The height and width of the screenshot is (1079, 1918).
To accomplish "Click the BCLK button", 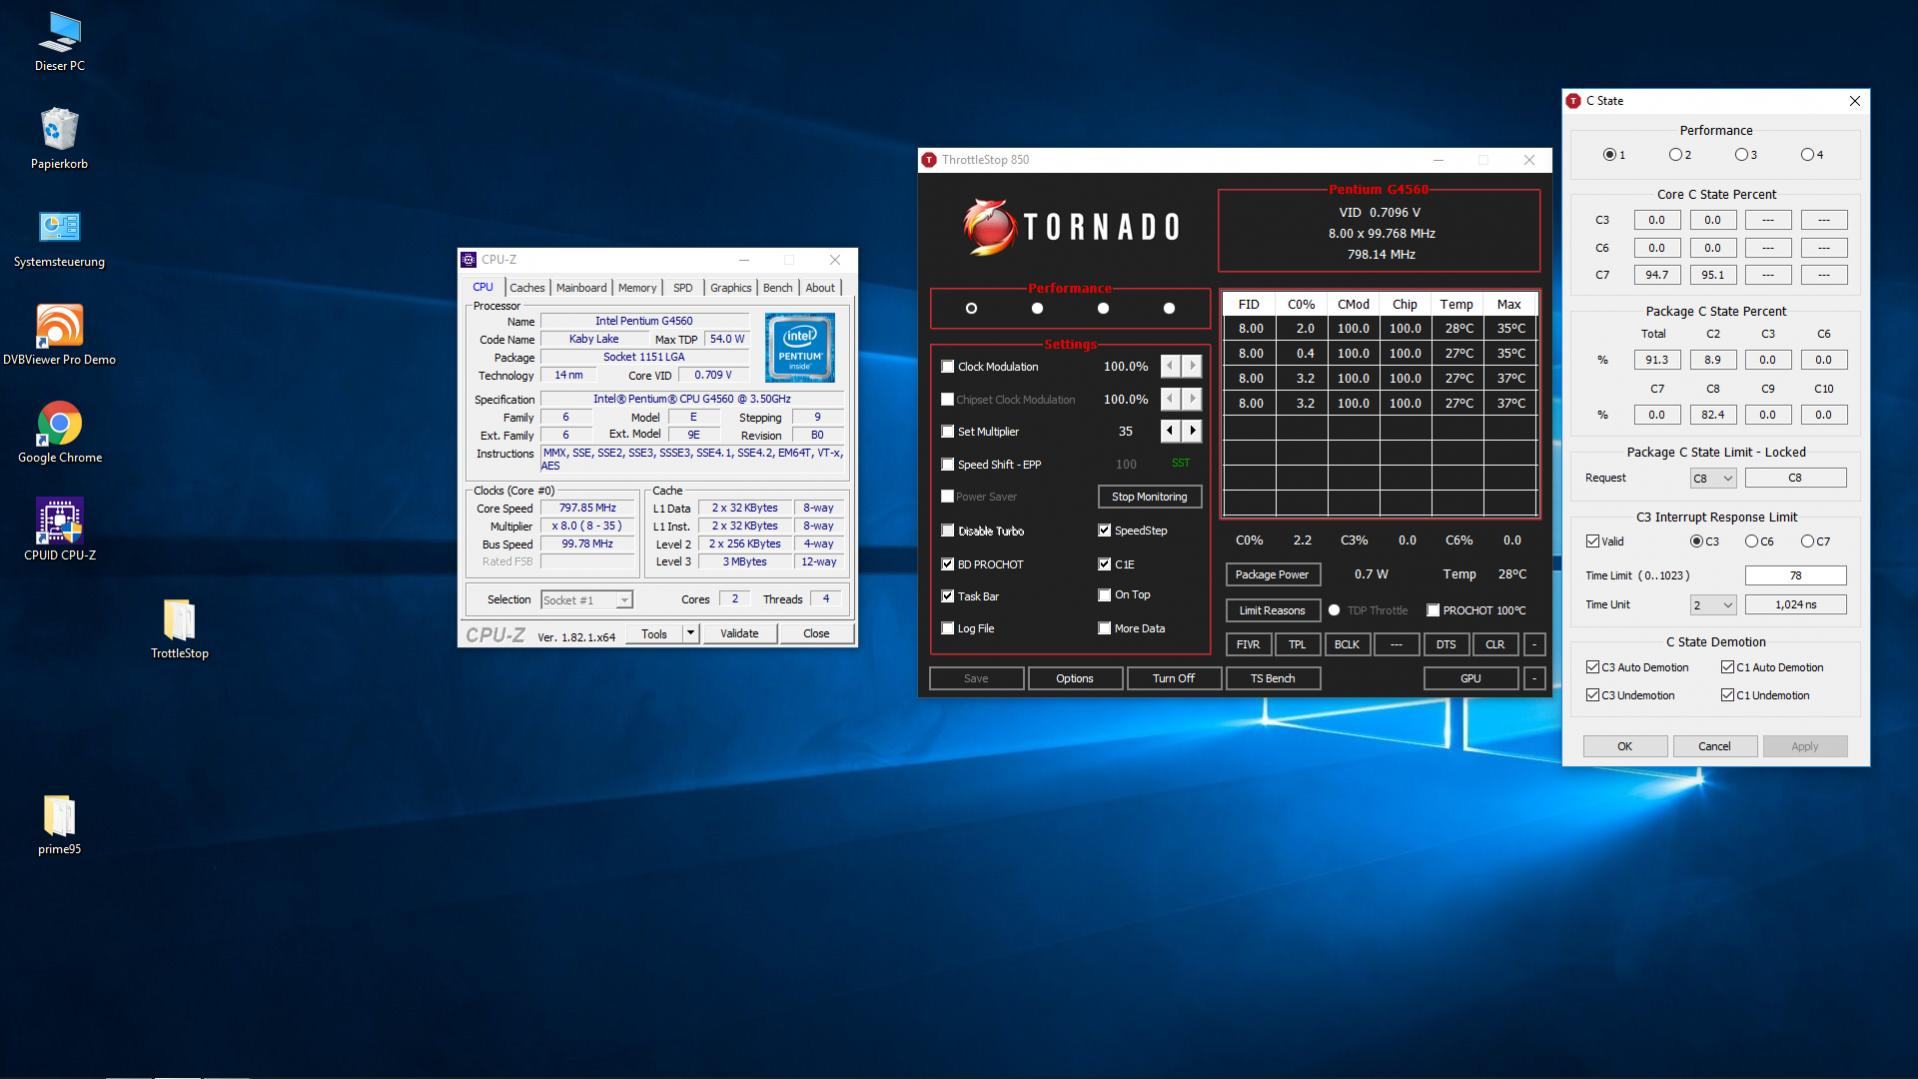I will point(1346,645).
